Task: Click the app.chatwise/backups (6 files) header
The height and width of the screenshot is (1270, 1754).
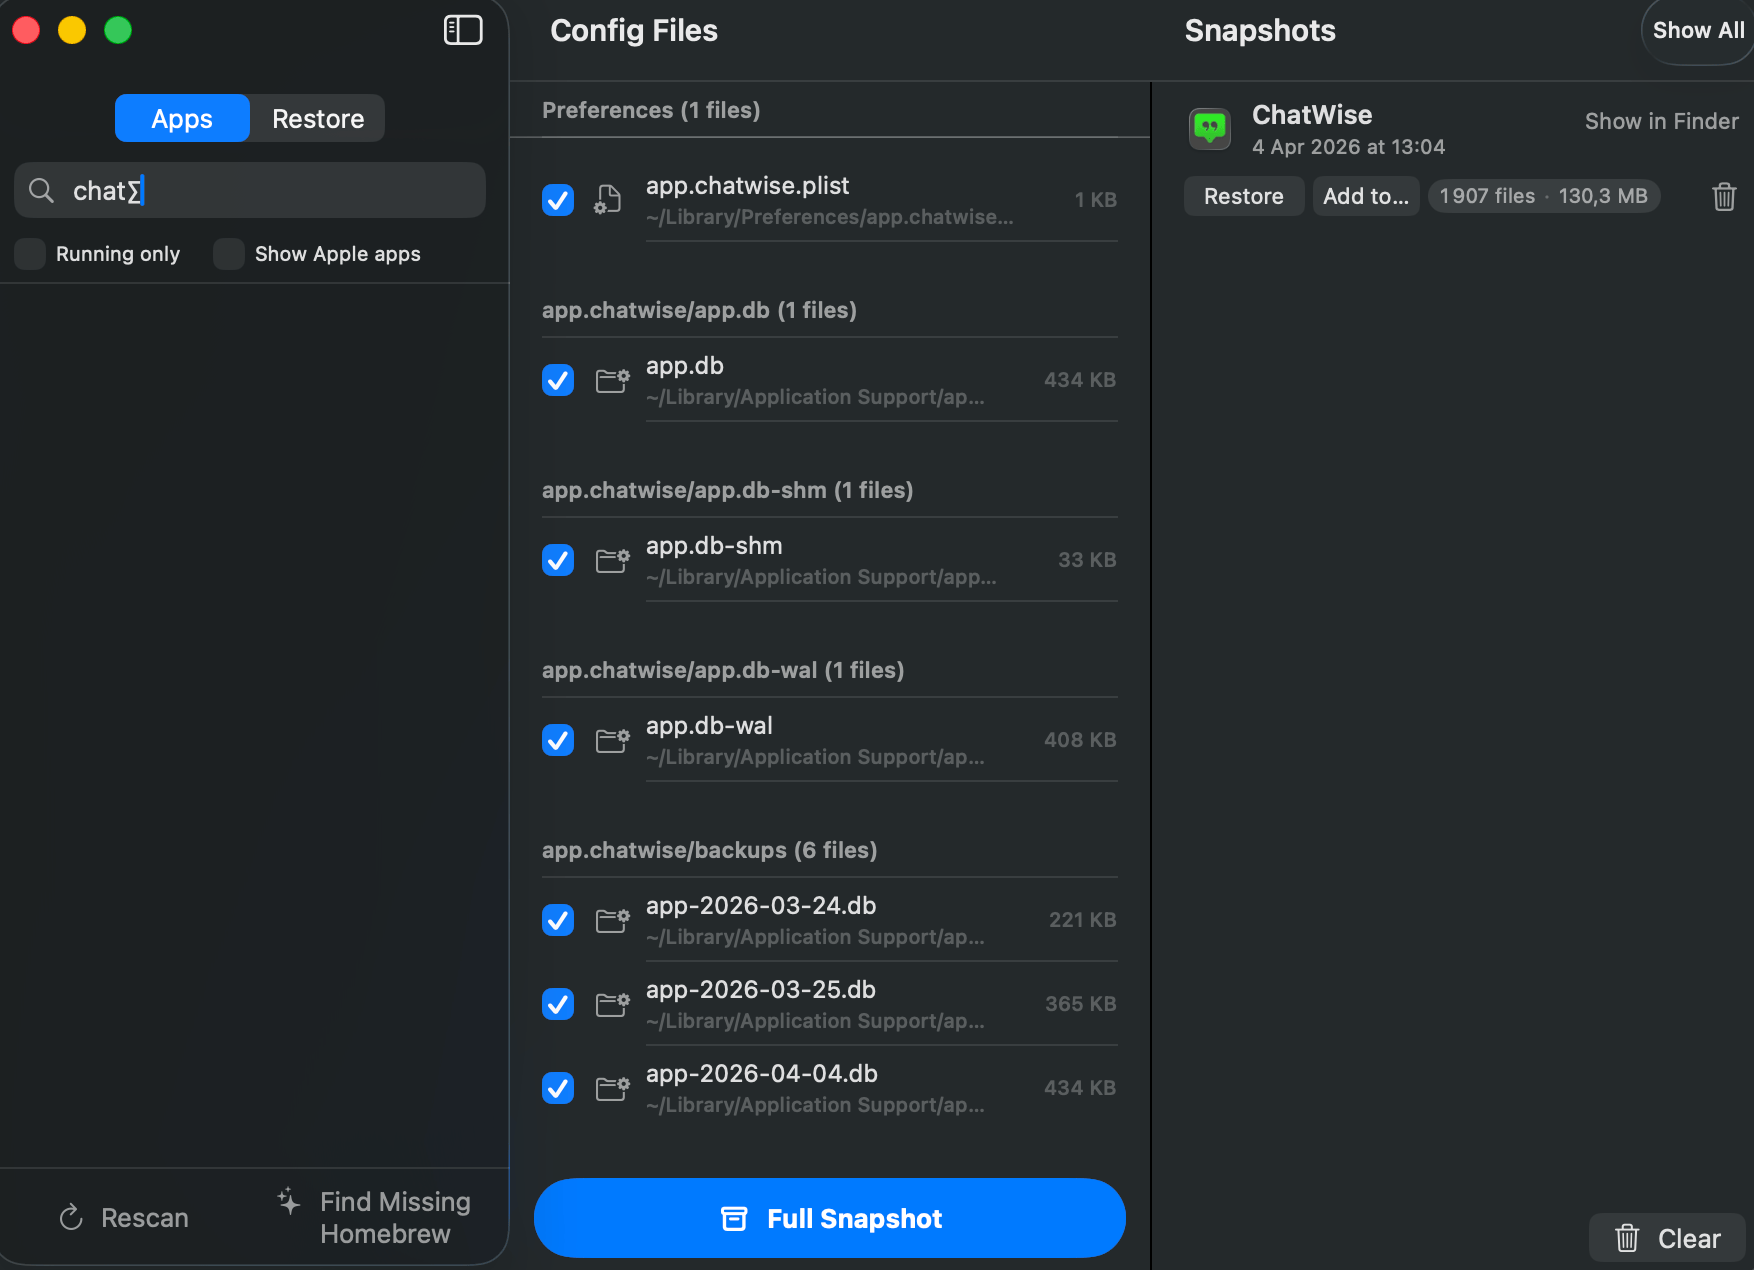Action: pos(709,850)
